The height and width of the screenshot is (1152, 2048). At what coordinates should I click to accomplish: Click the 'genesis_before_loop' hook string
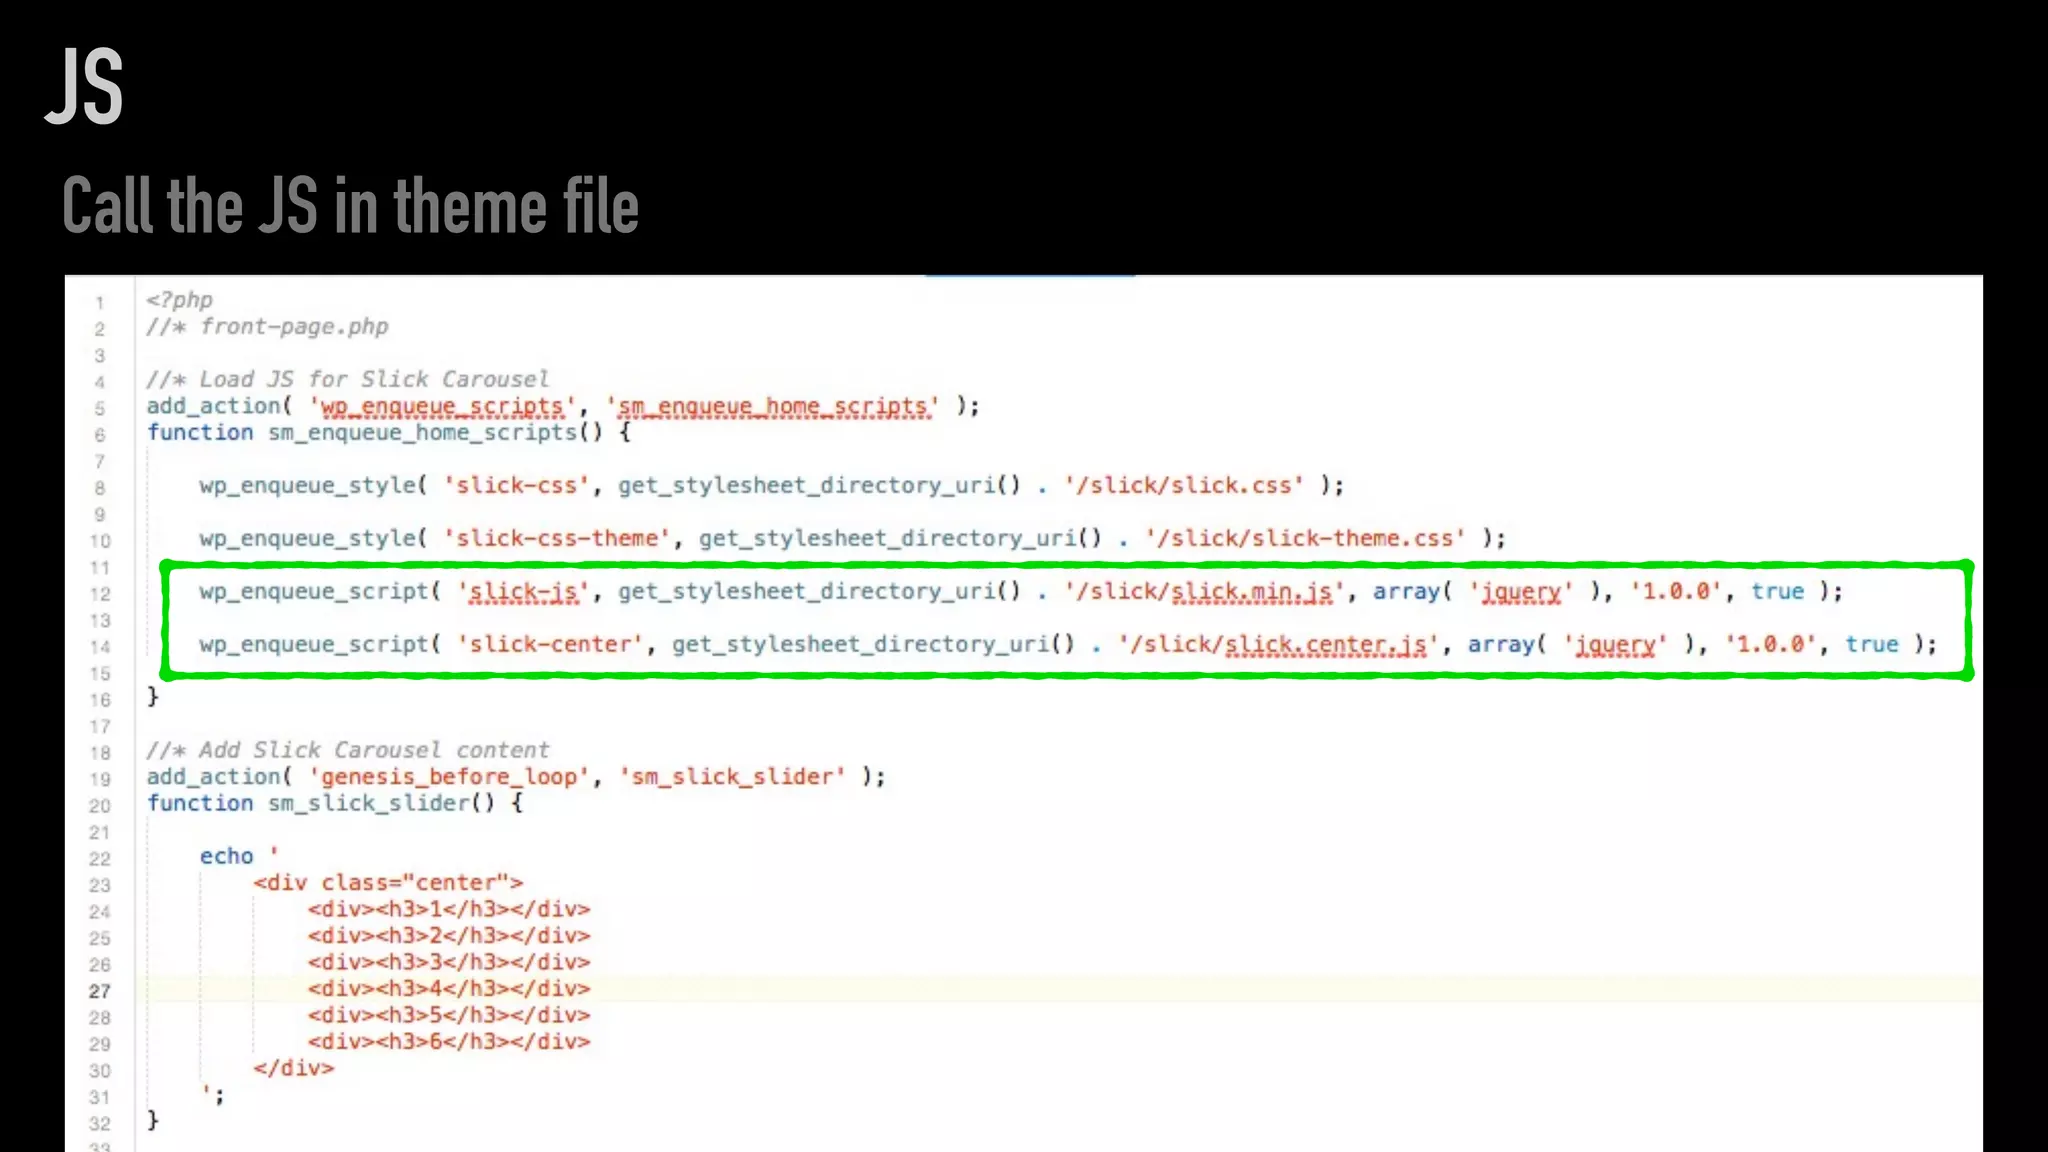tap(449, 777)
